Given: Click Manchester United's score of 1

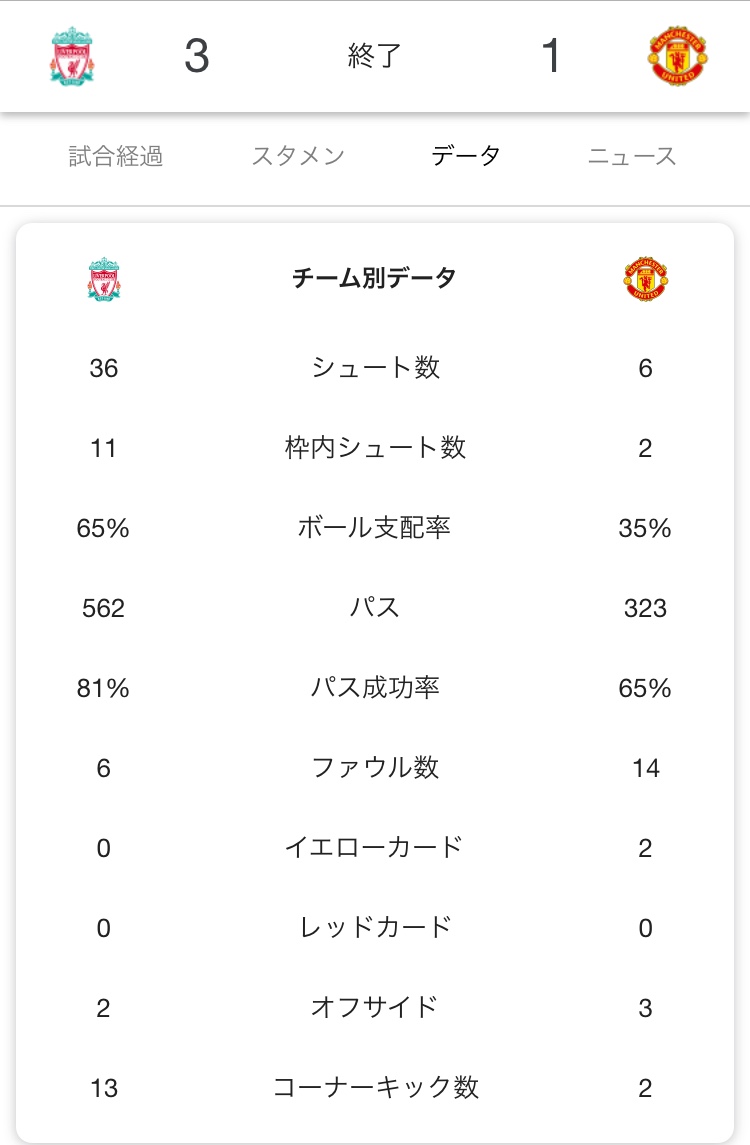Looking at the screenshot, I should (x=550, y=57).
